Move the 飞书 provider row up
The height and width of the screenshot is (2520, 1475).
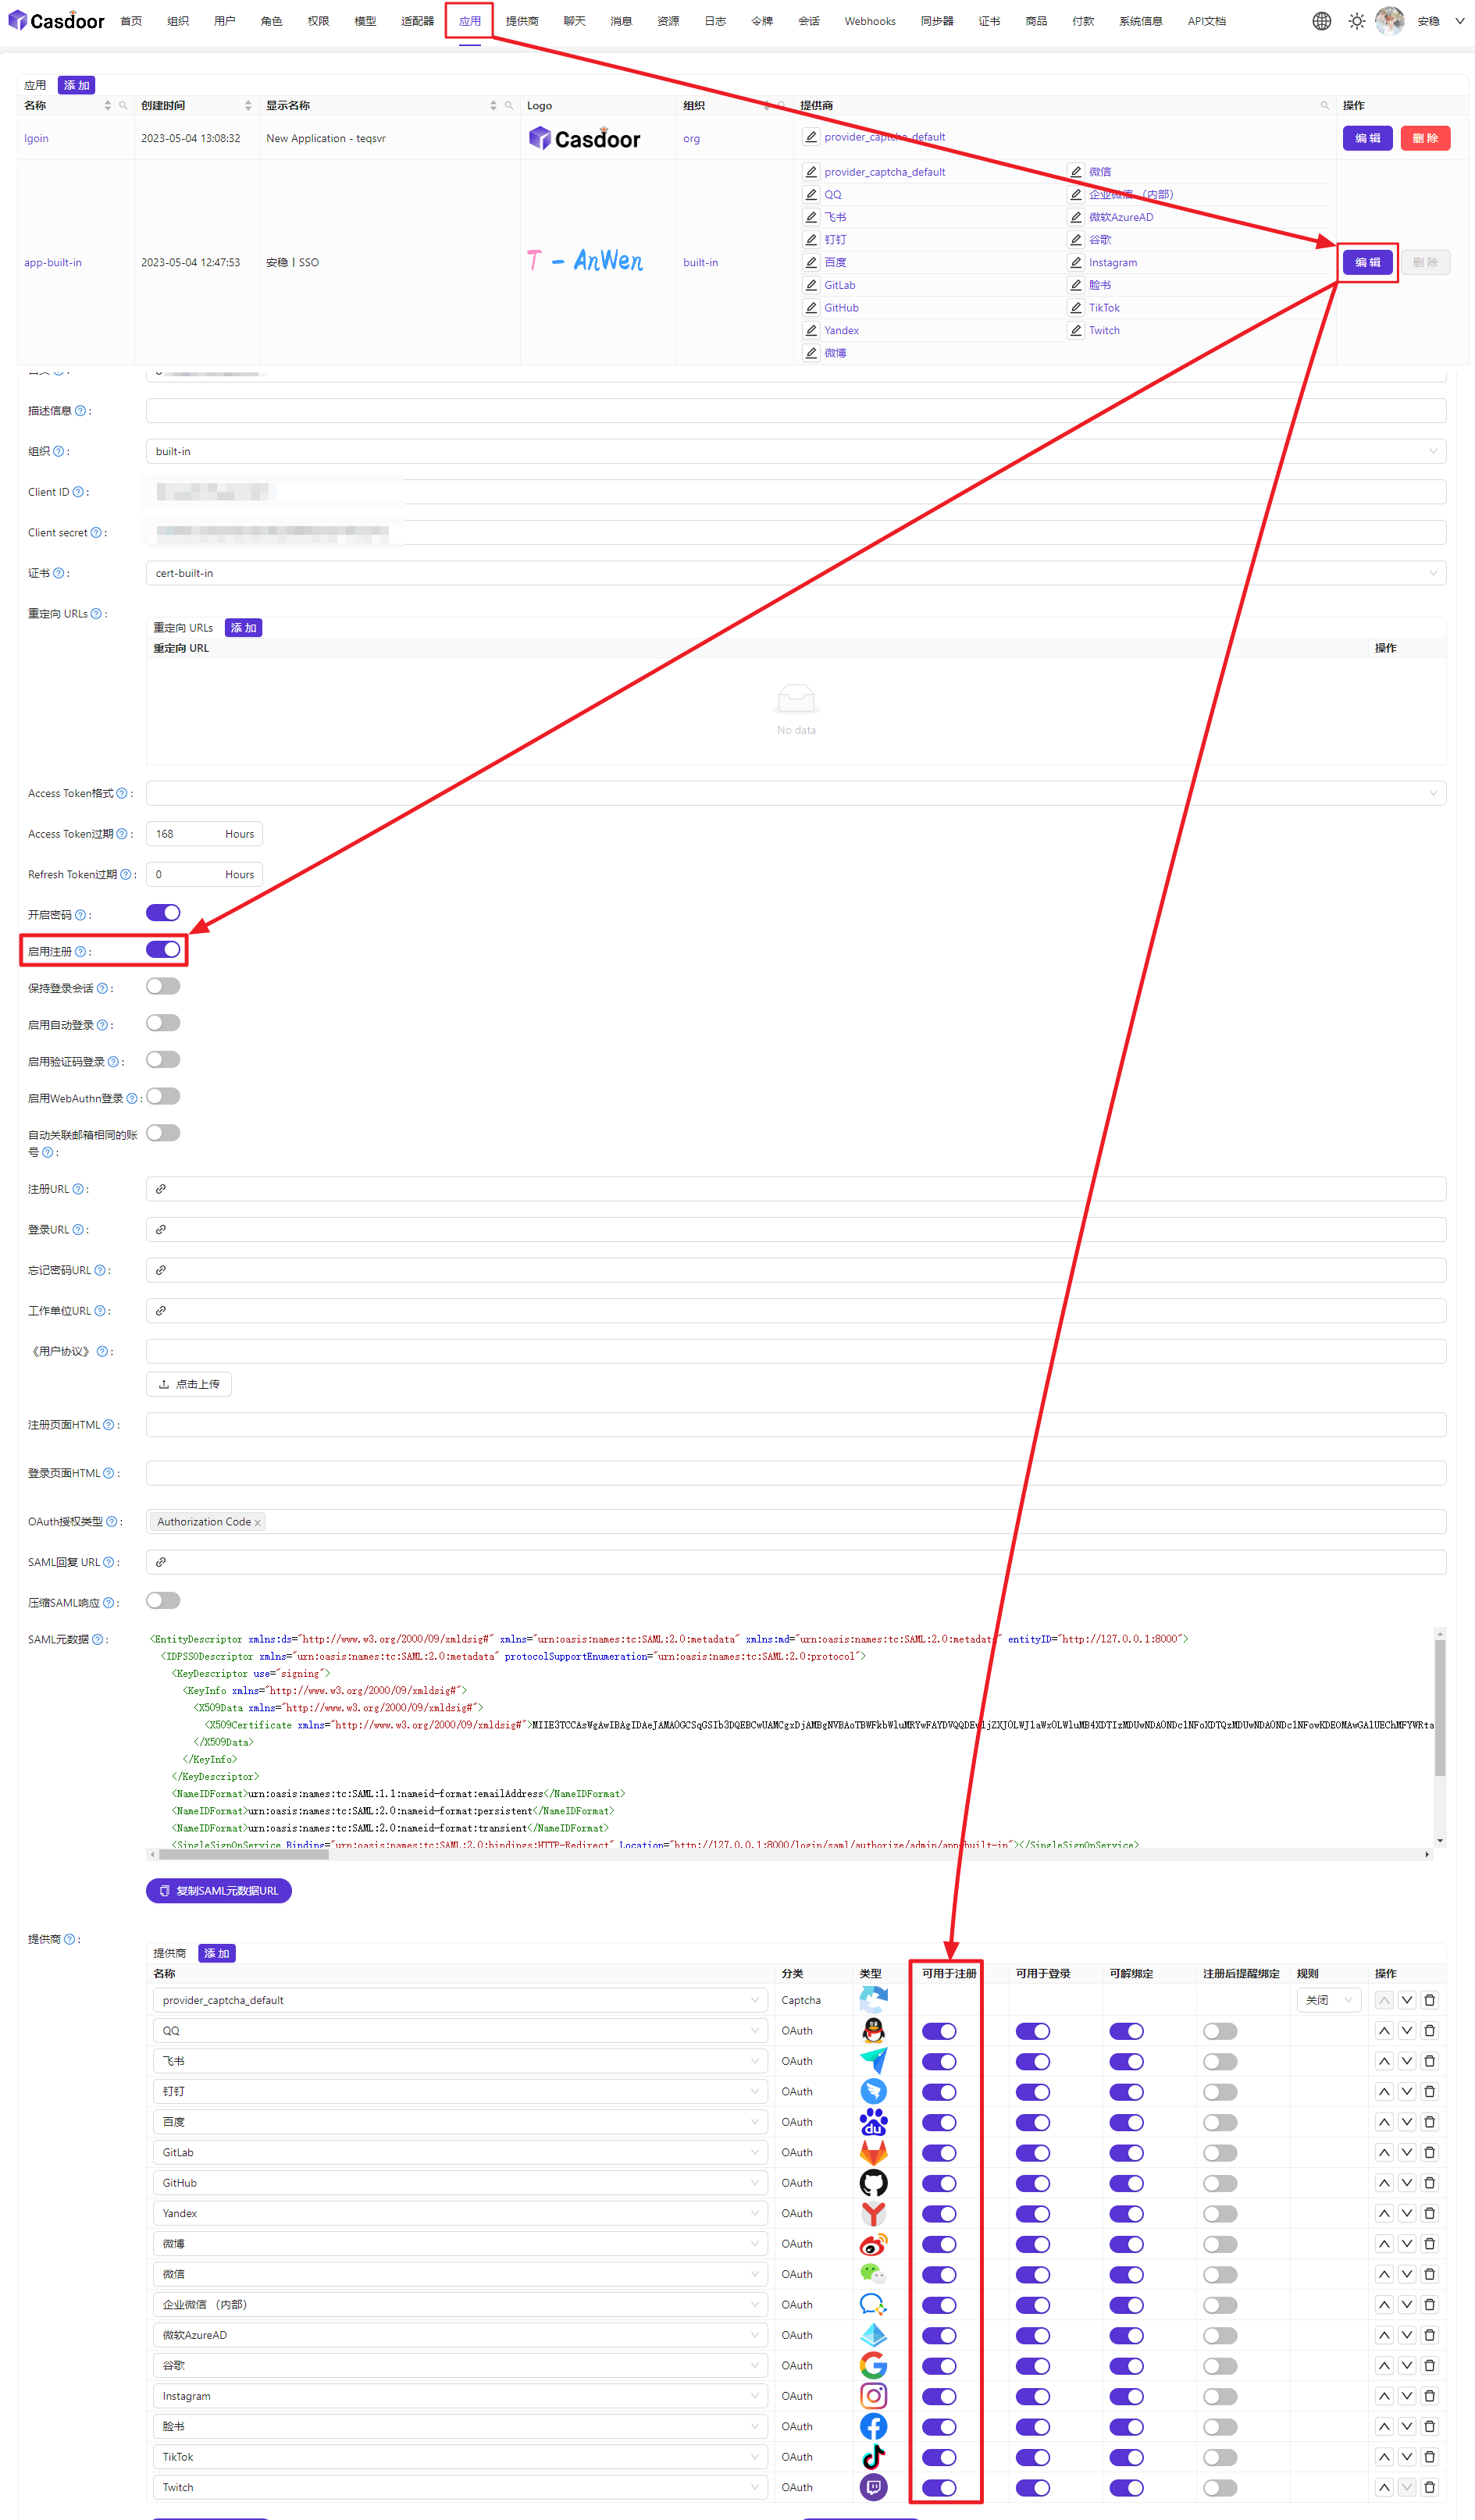coord(1383,2061)
